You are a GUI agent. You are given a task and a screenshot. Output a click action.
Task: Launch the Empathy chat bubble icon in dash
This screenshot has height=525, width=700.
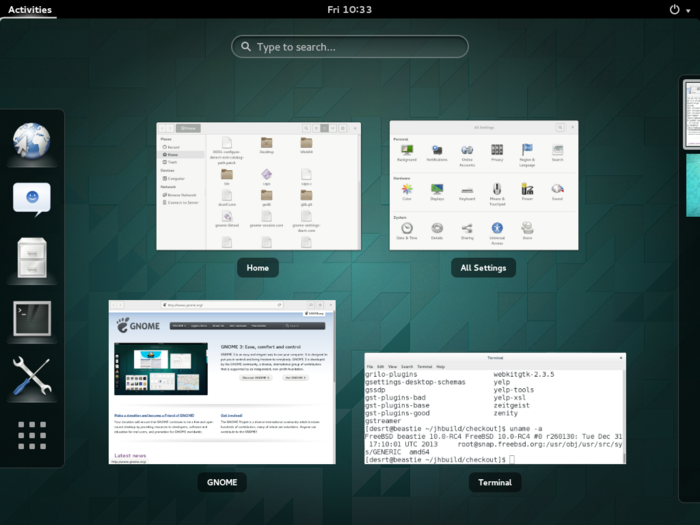coord(32,198)
